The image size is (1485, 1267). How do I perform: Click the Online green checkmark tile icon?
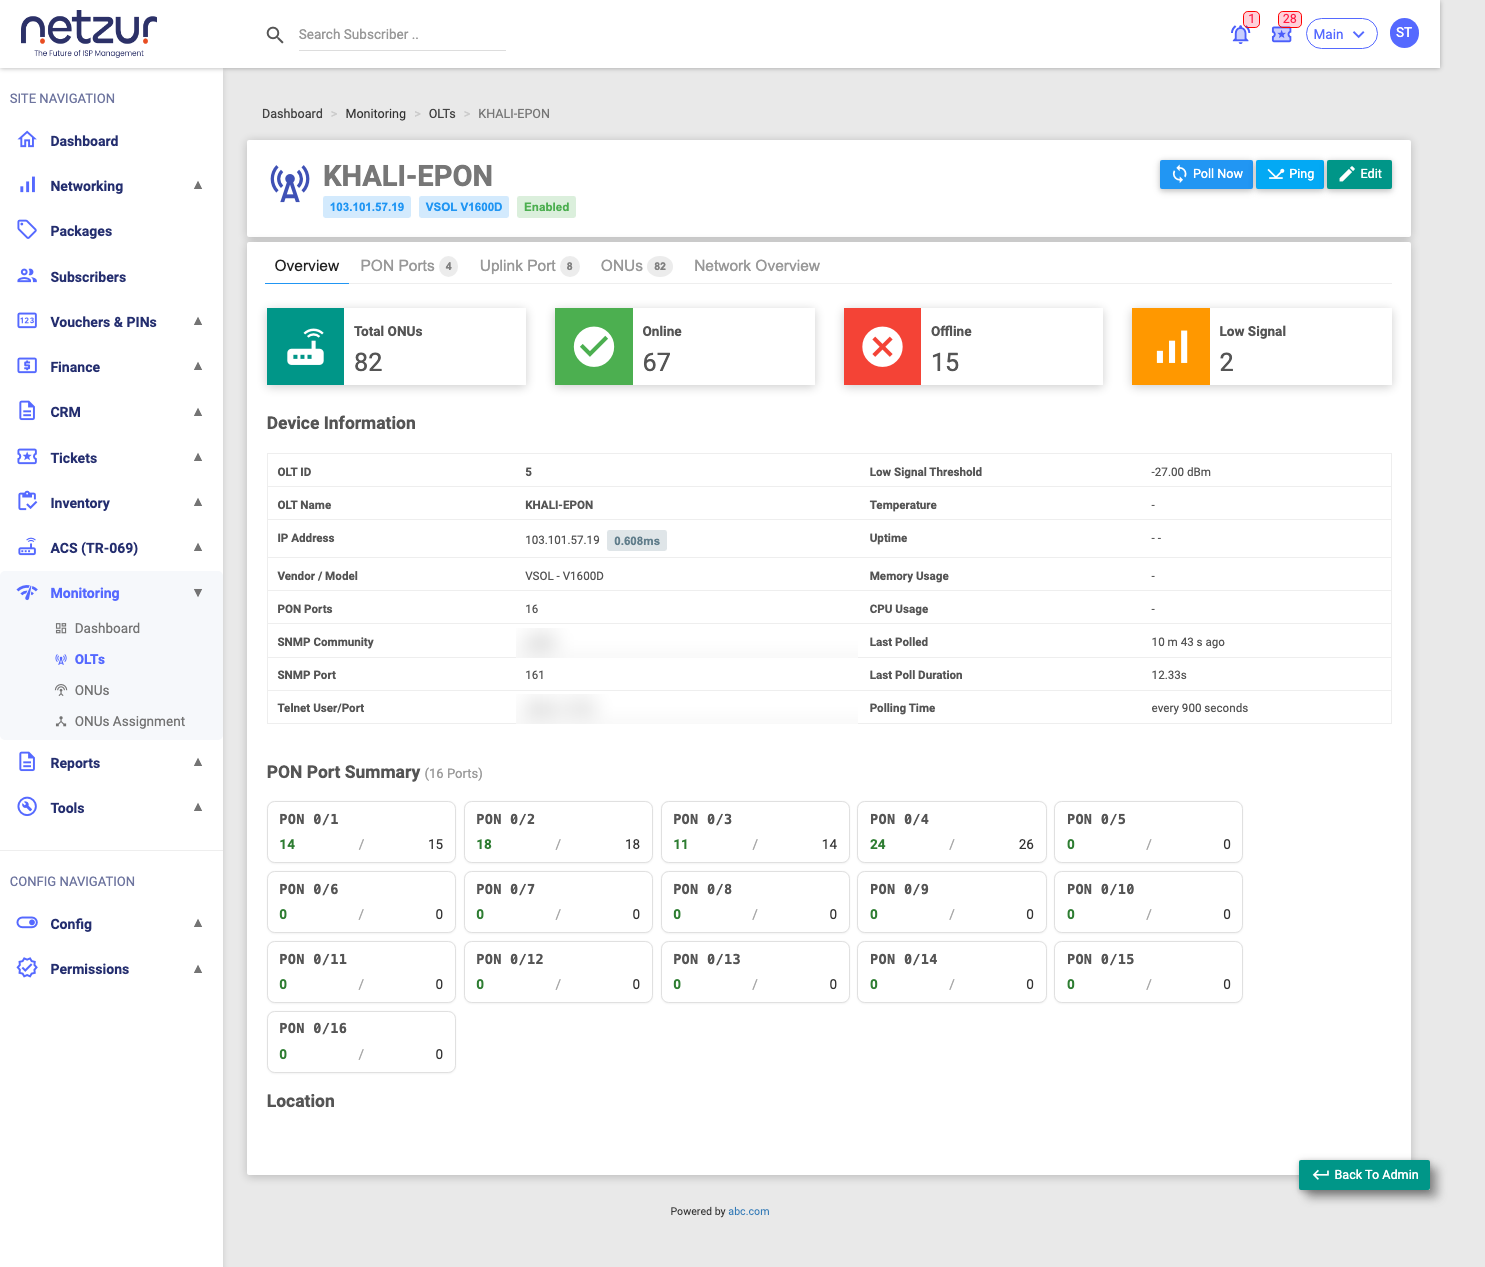click(594, 346)
